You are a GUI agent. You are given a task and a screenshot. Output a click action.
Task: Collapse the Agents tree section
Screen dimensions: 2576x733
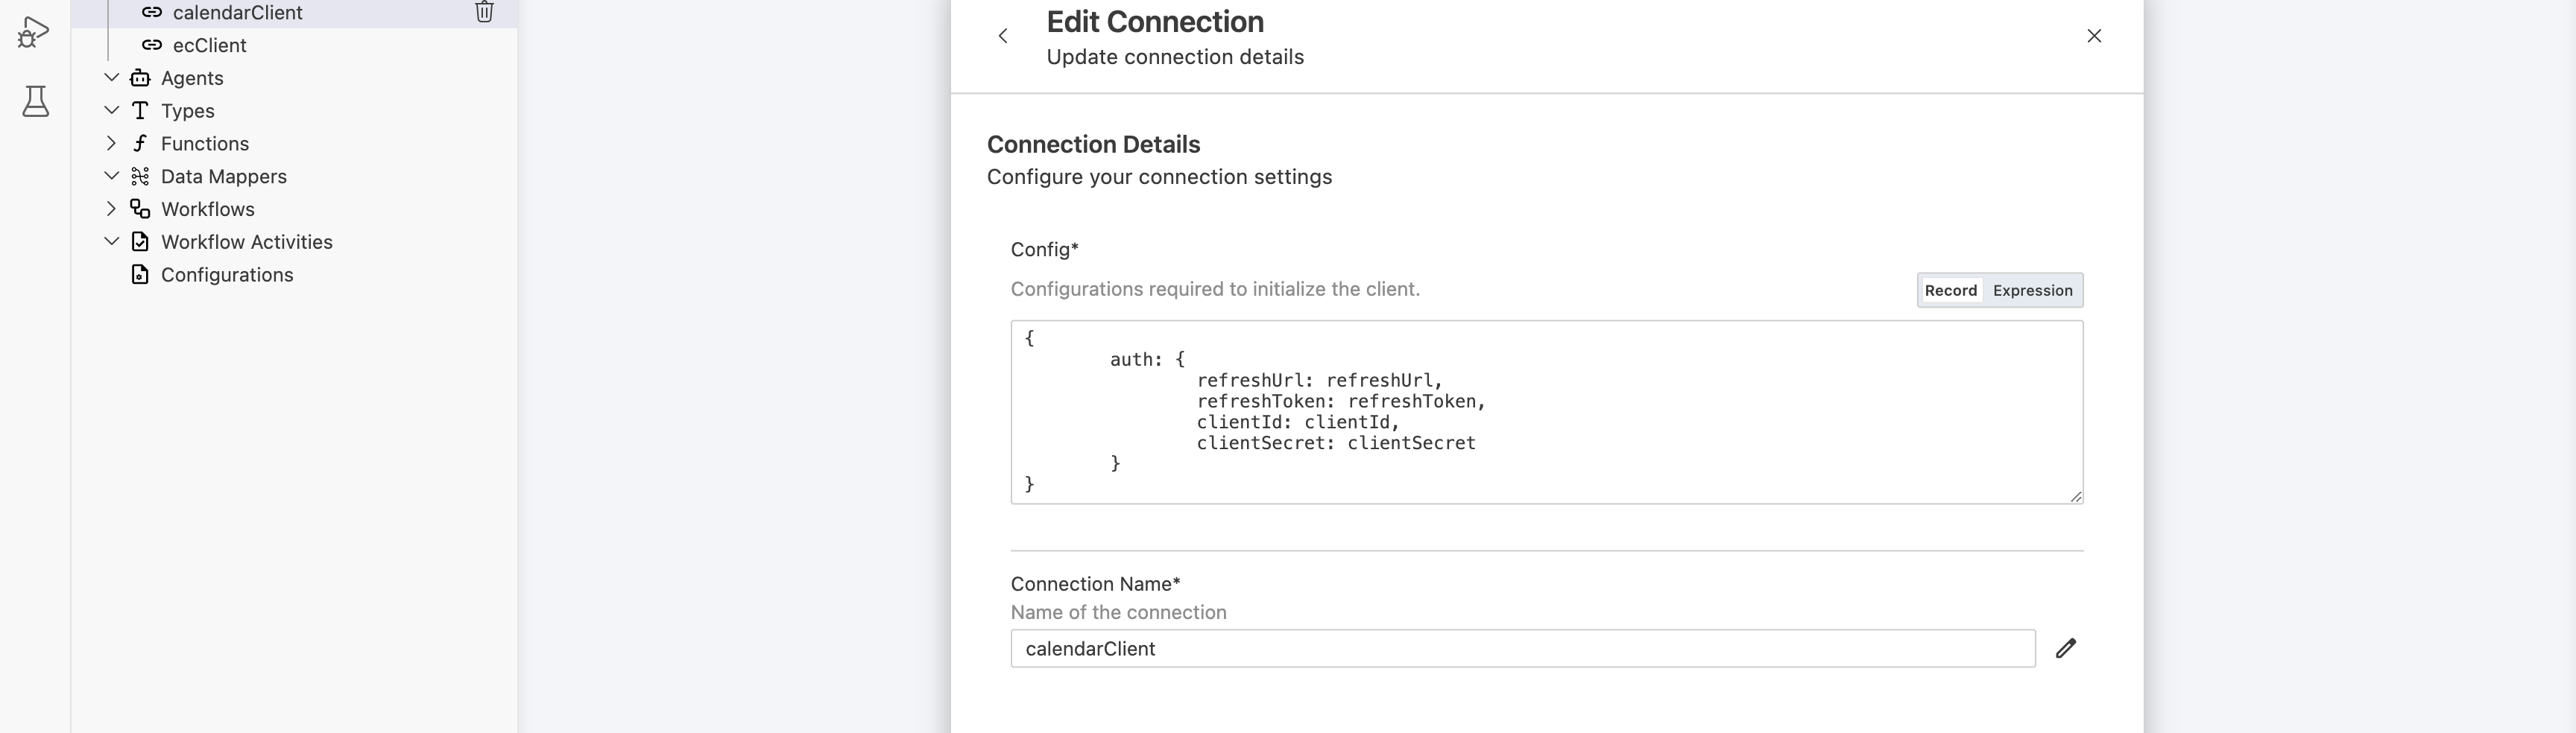(112, 78)
